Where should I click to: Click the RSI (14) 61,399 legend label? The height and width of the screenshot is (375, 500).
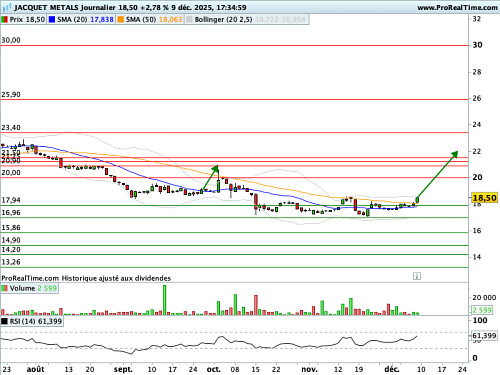tap(32, 321)
